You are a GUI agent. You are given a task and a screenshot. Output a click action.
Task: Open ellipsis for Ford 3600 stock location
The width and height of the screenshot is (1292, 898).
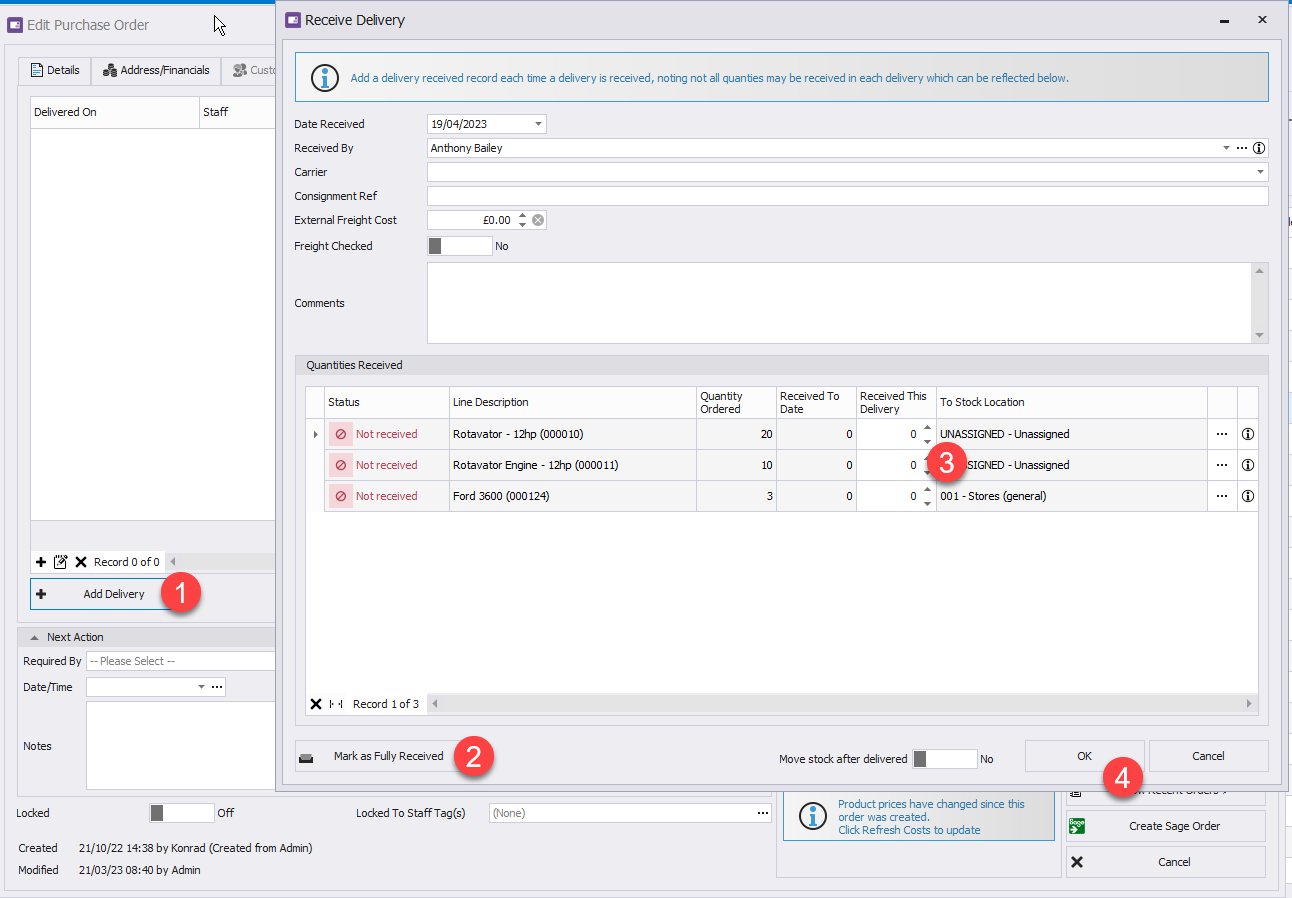(x=1222, y=496)
